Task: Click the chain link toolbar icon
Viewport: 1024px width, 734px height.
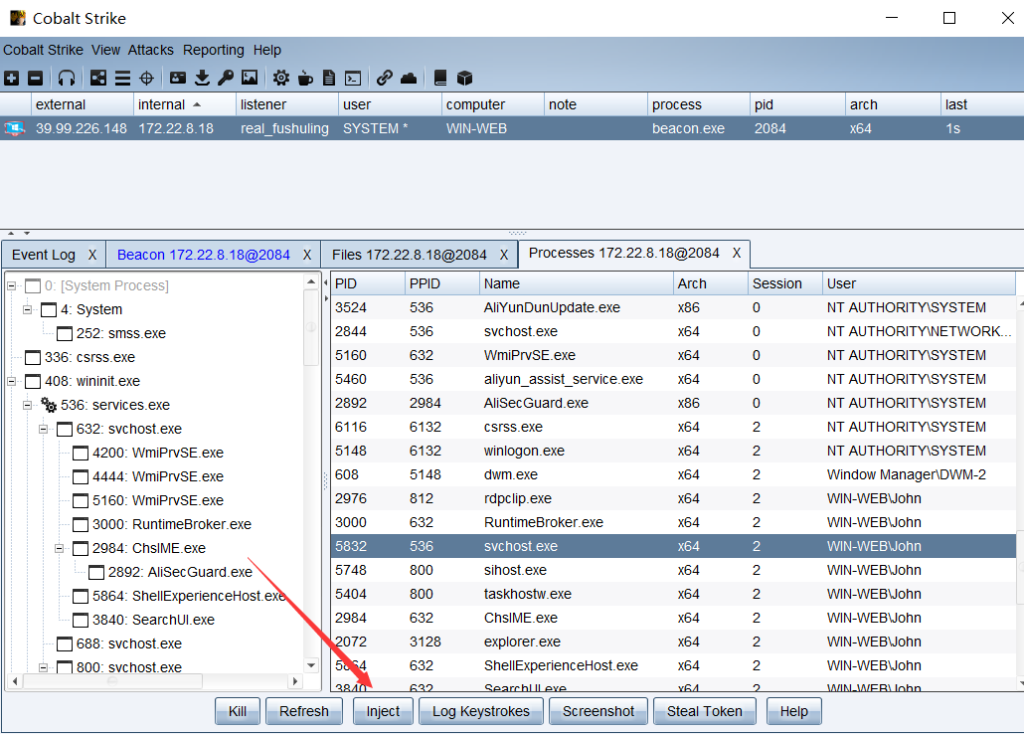Action: [384, 78]
